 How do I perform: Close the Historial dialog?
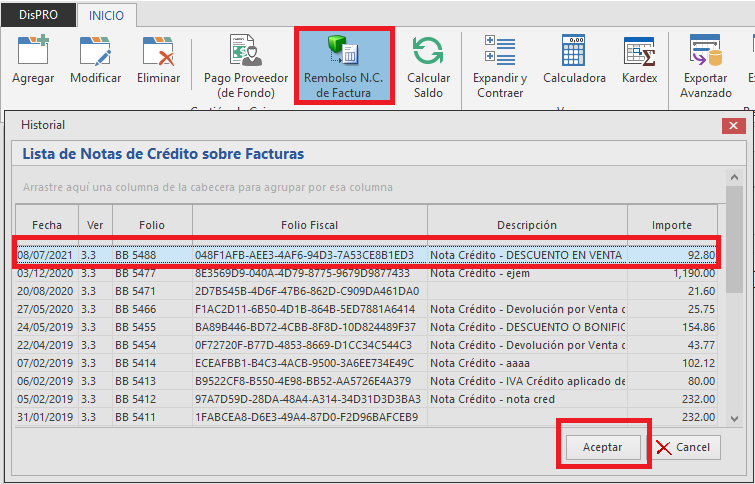tap(732, 125)
